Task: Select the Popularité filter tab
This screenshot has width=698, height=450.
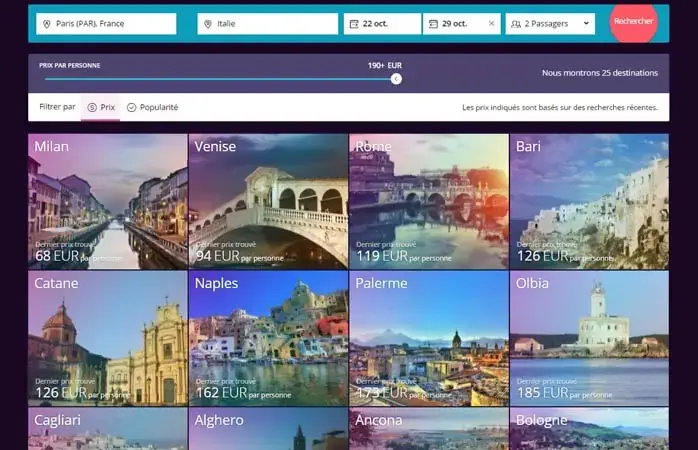Action: pos(153,107)
